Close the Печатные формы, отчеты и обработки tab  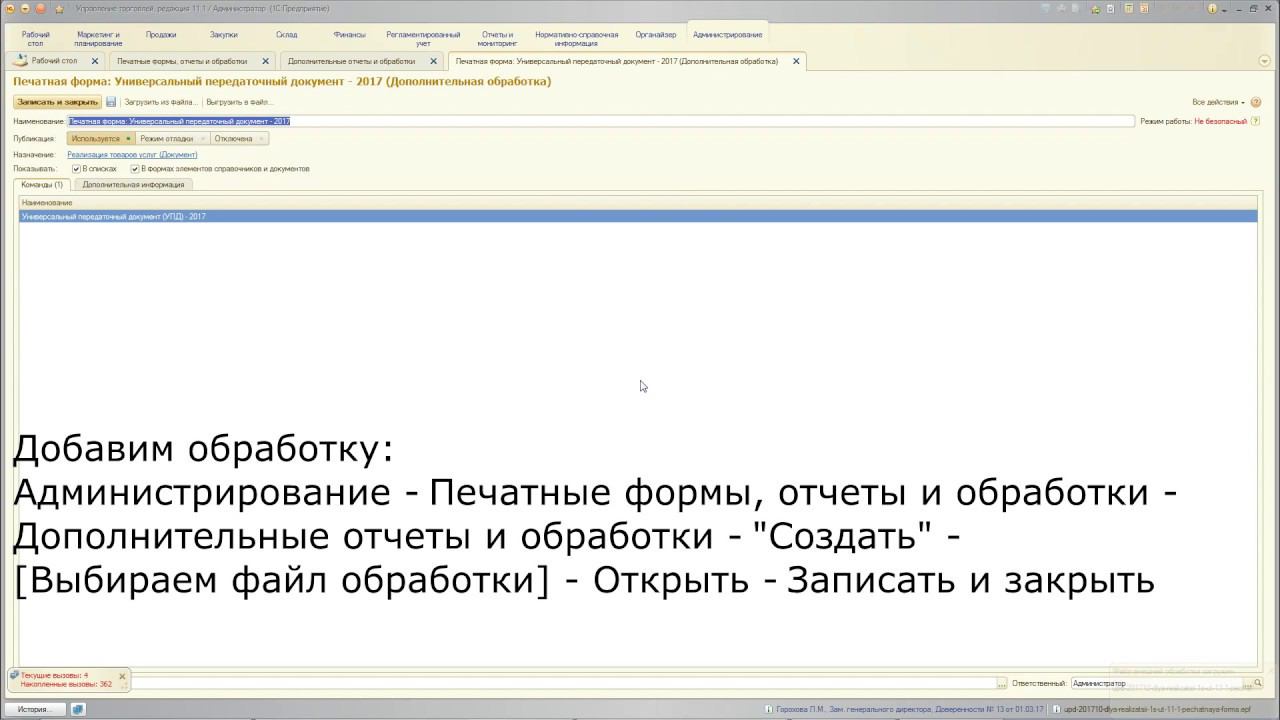(x=265, y=61)
